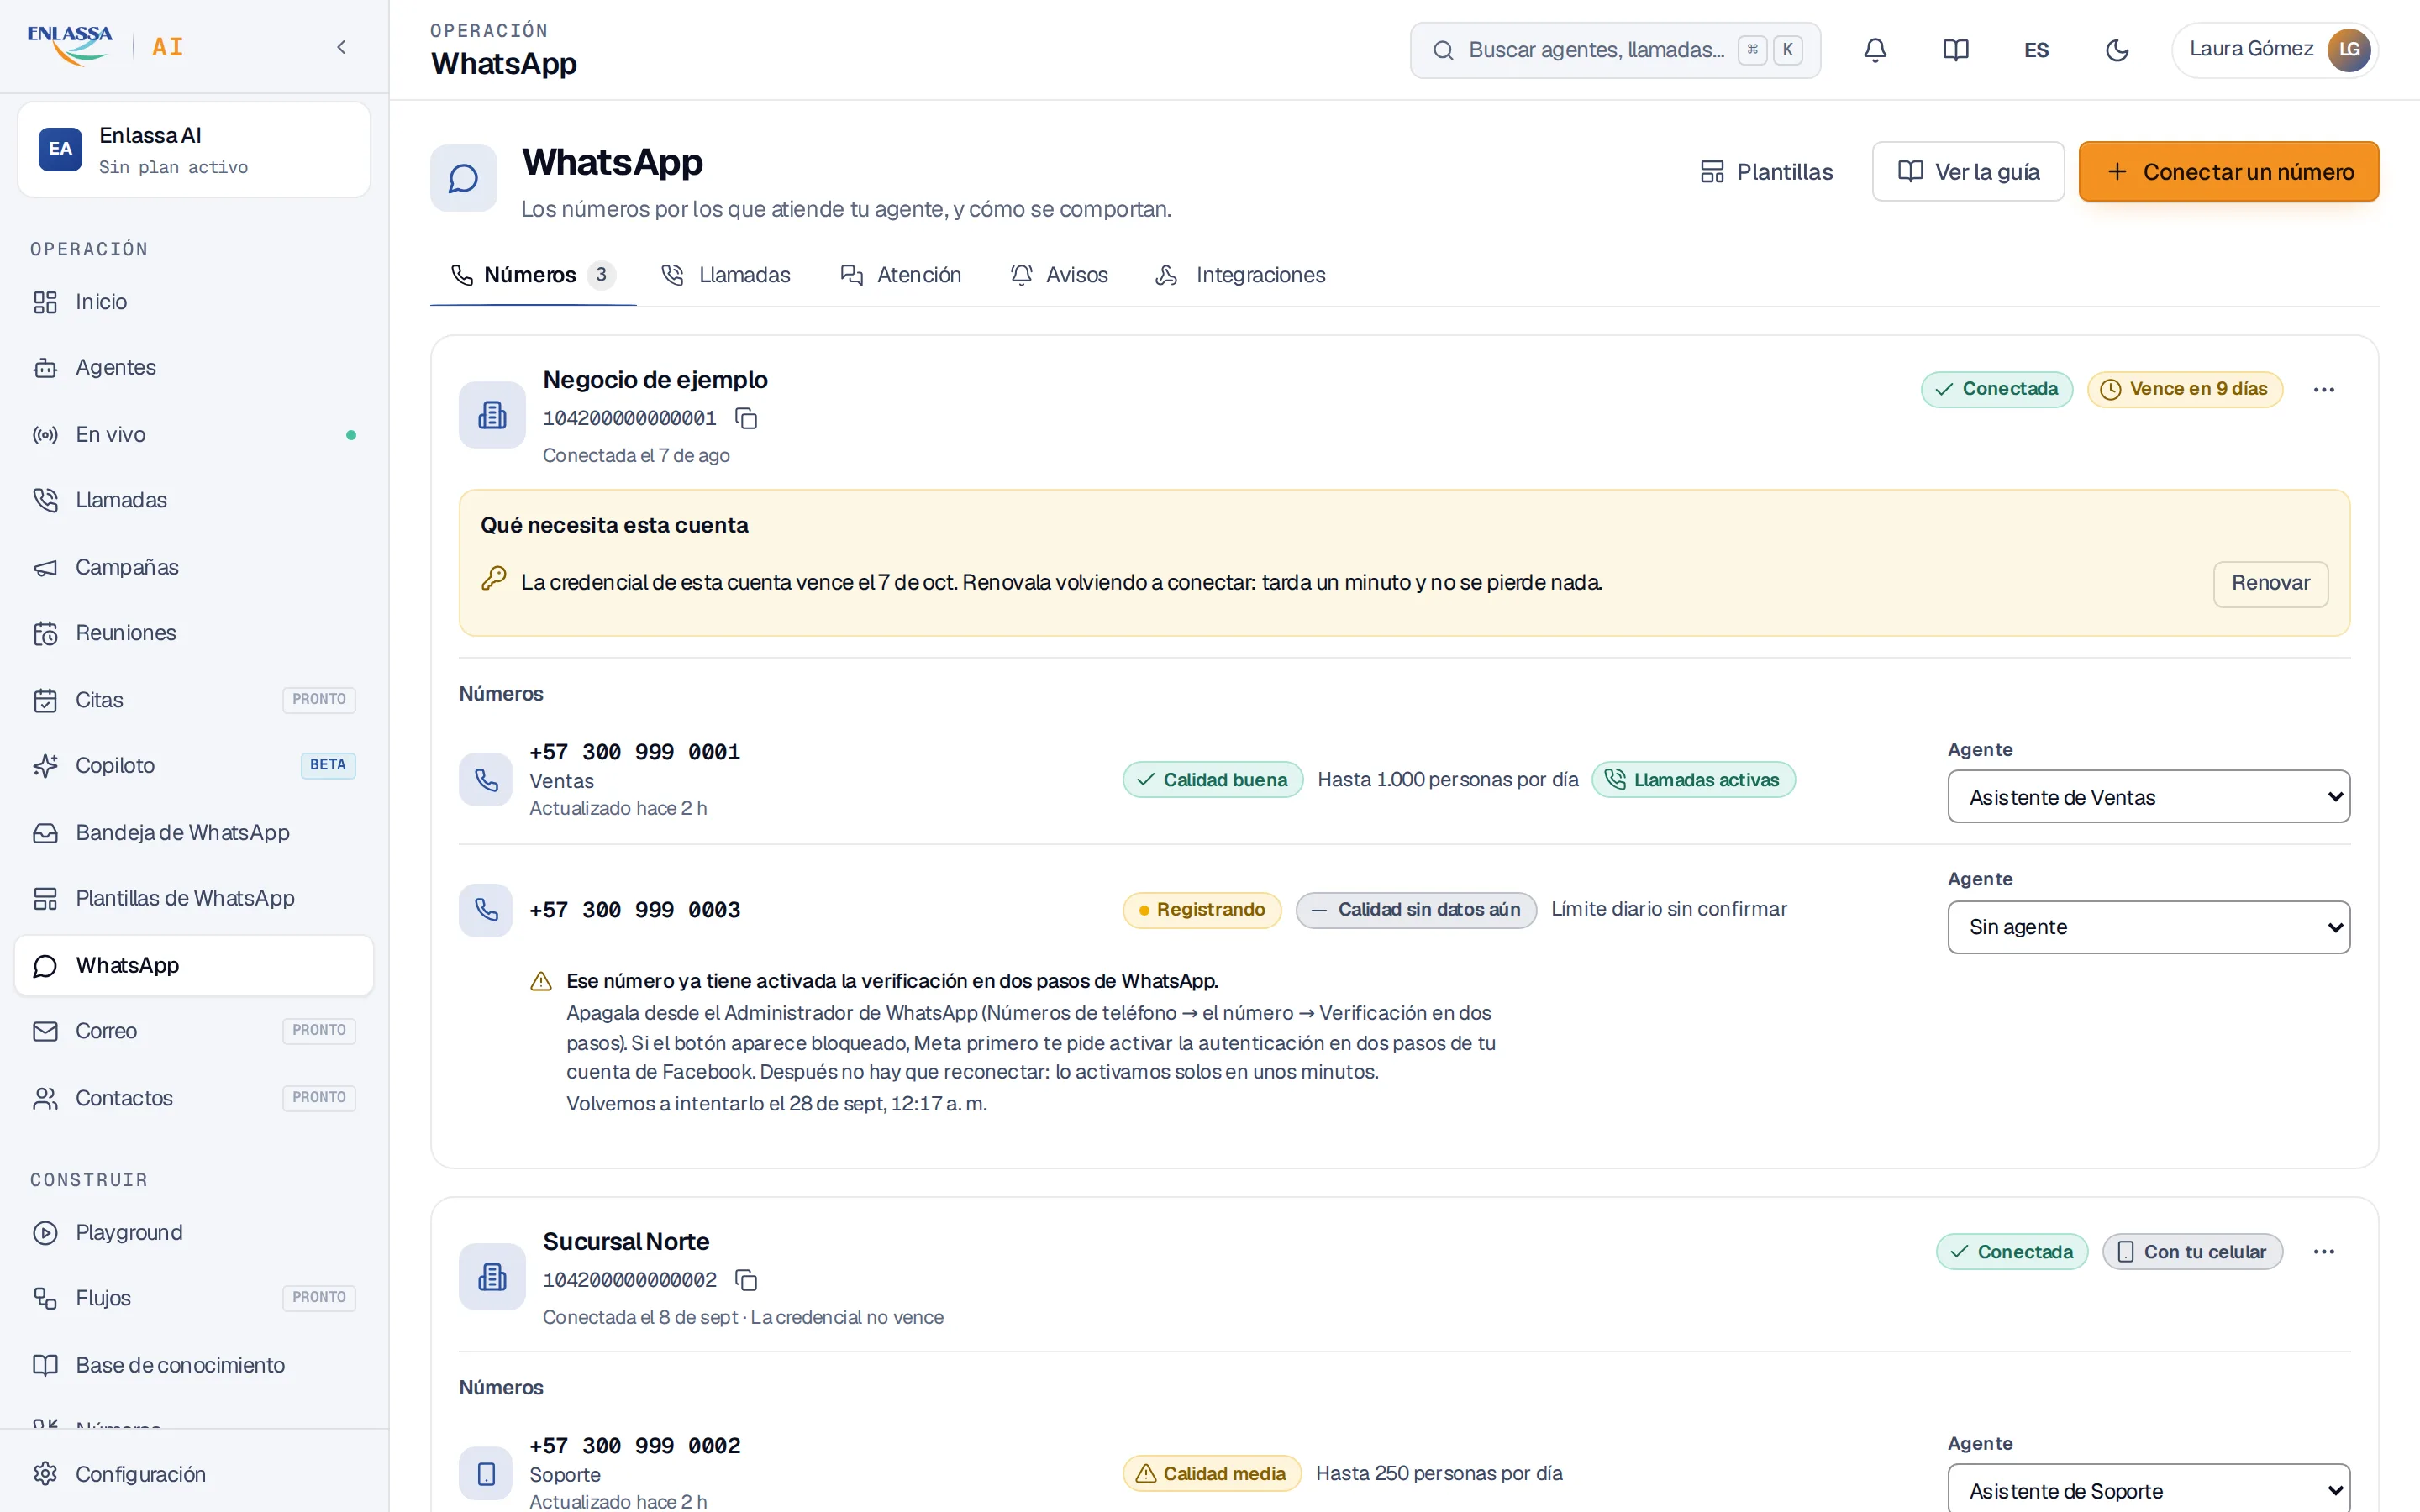Open the notifications bell
The width and height of the screenshot is (2420, 1512).
tap(1875, 49)
